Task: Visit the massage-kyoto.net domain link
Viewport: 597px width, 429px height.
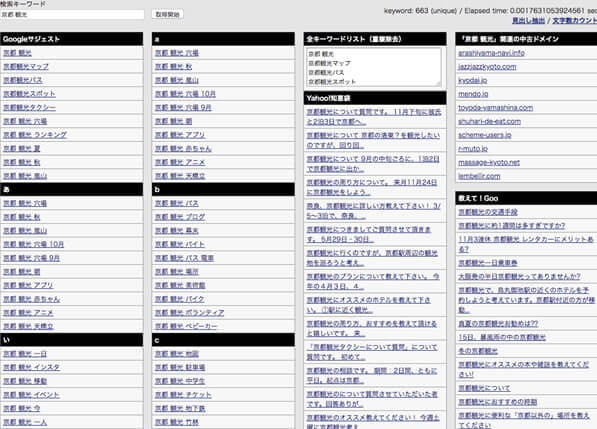Action: point(489,162)
